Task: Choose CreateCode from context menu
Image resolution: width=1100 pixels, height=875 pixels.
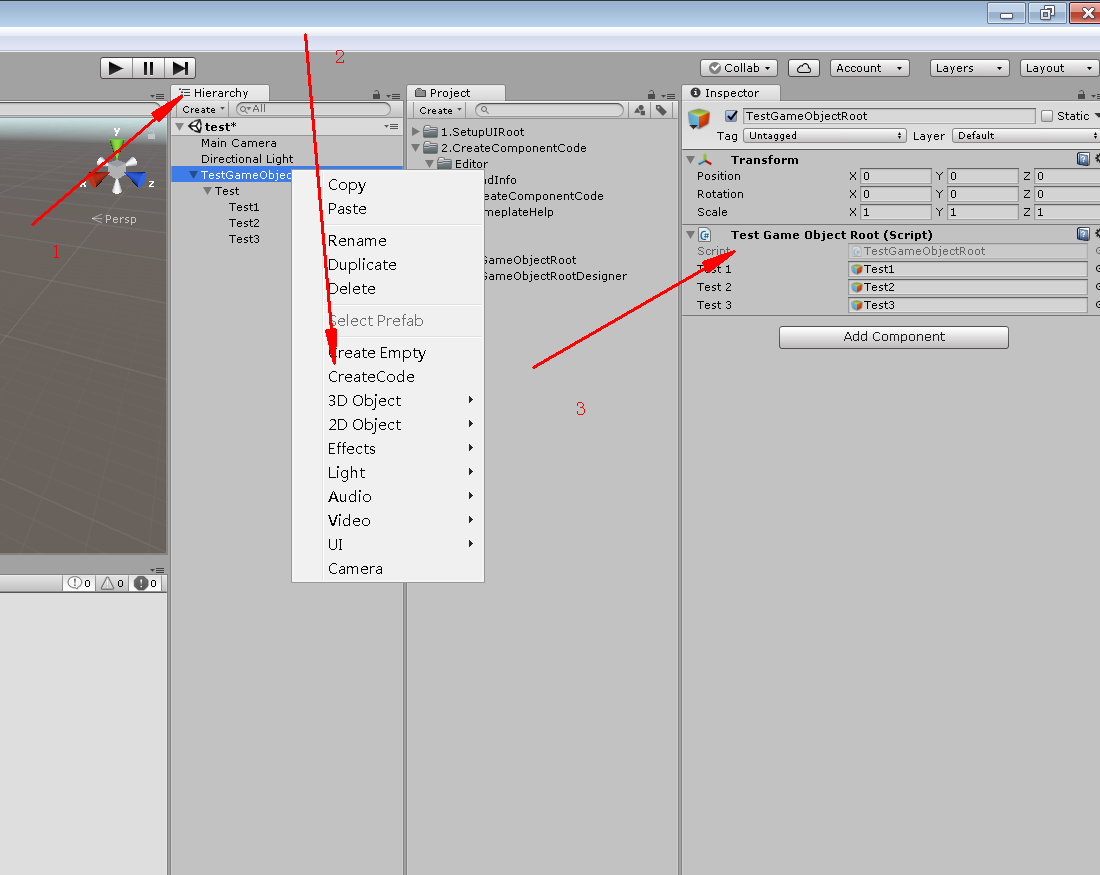Action: pos(388,377)
